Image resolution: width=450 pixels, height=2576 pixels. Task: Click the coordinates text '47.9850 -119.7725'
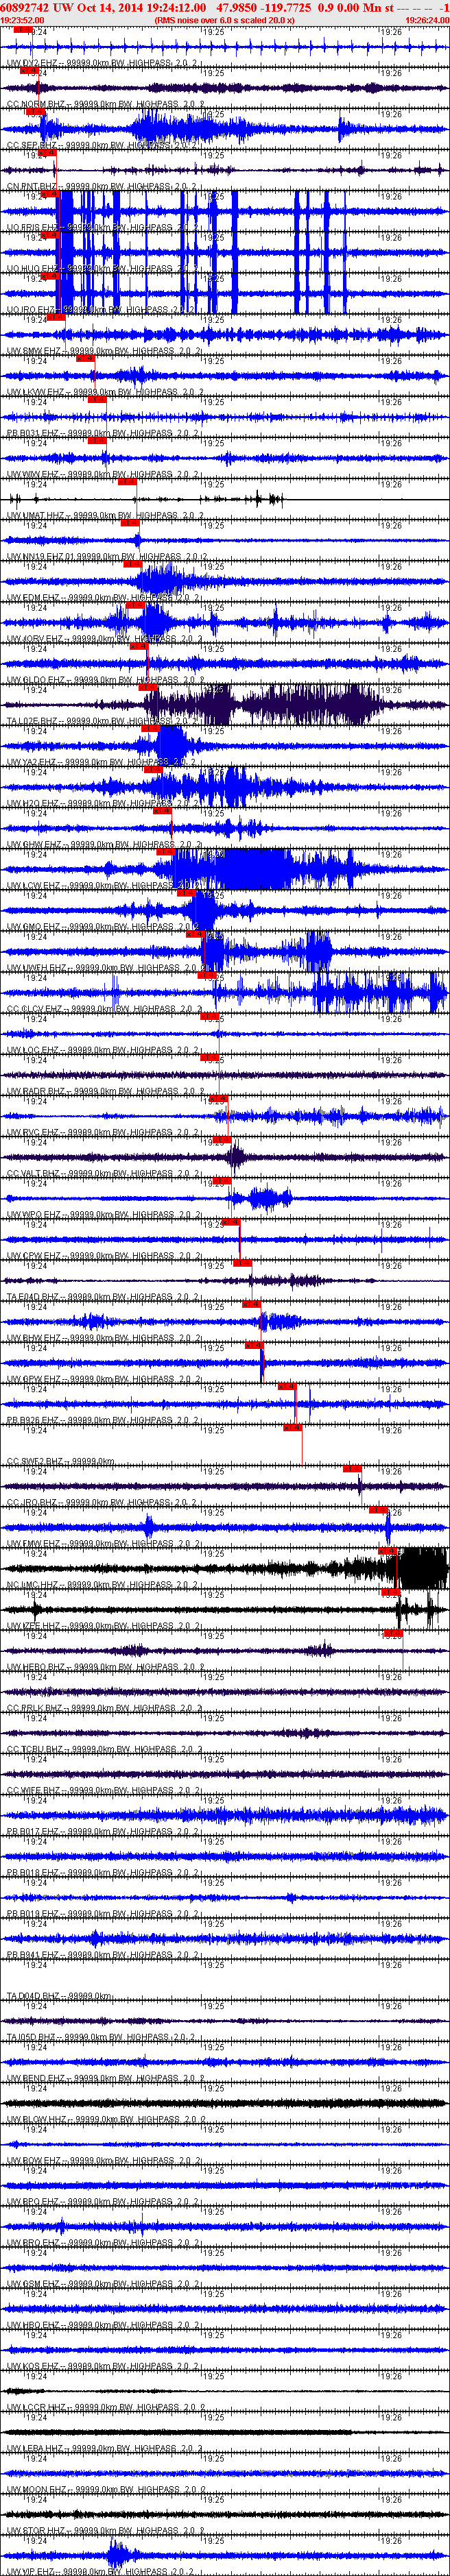pyautogui.click(x=263, y=7)
